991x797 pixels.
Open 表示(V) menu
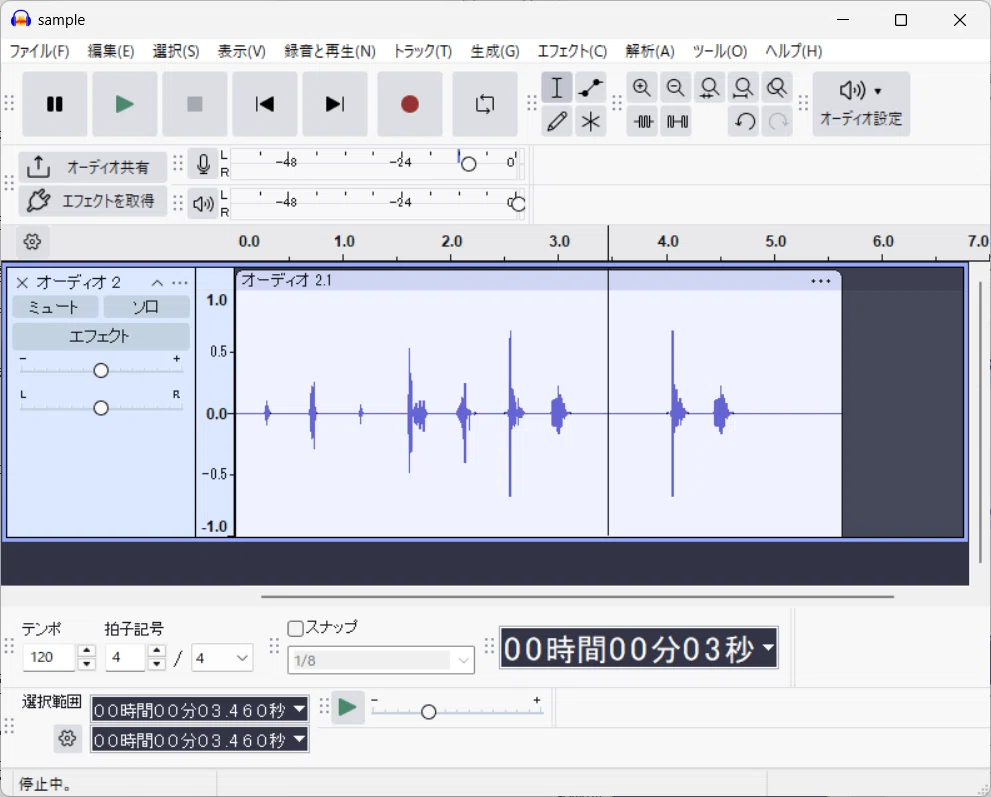(241, 51)
